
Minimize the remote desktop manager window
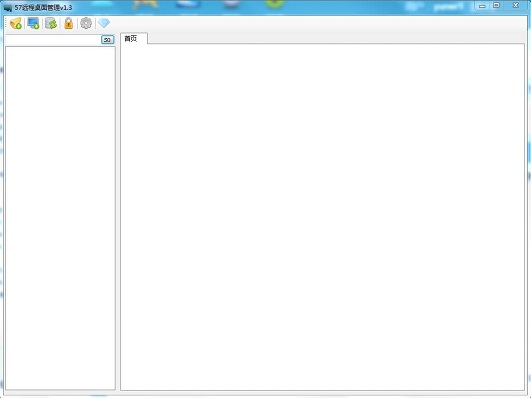482,6
